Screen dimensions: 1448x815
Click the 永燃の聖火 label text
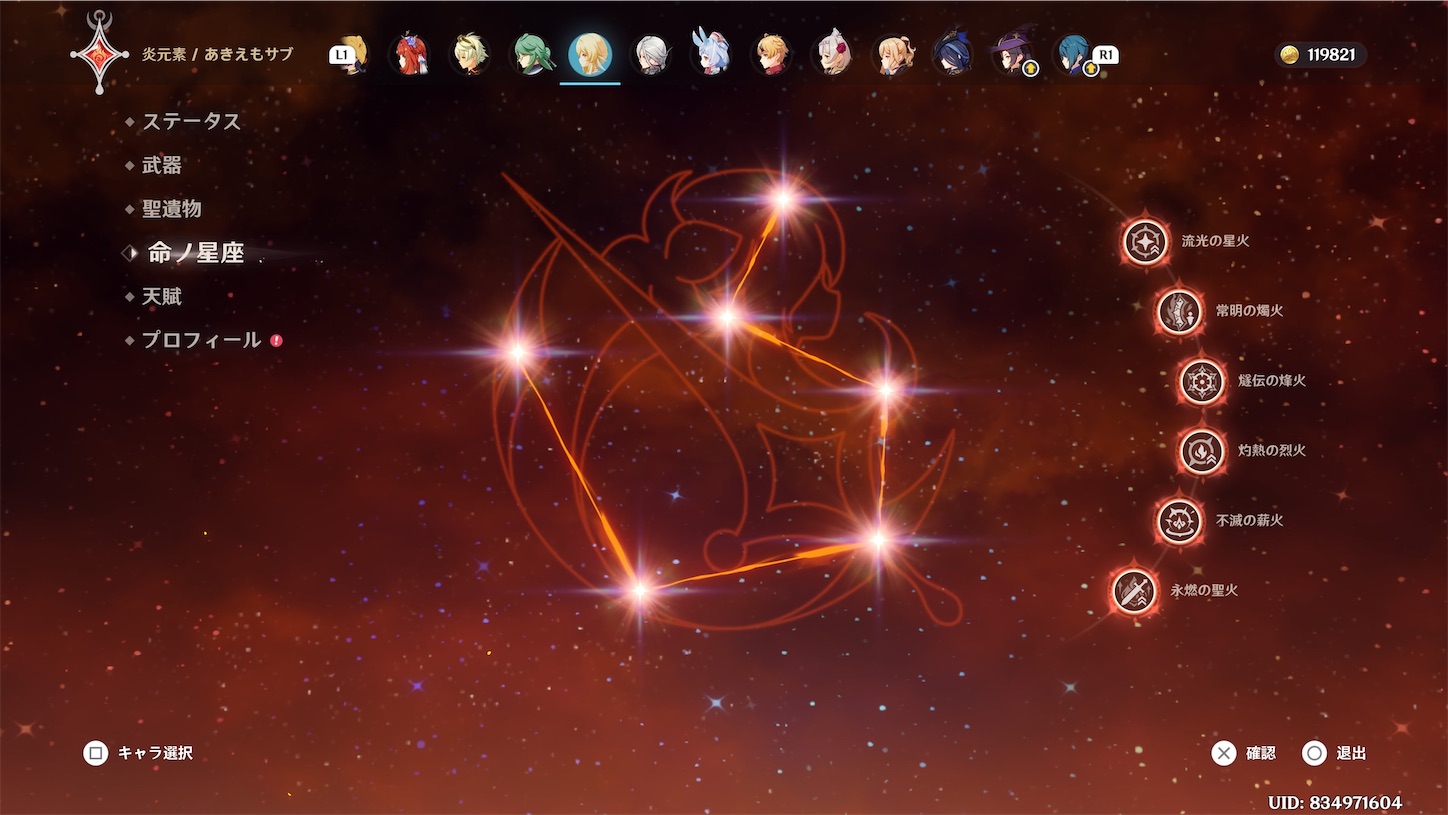coord(1204,590)
